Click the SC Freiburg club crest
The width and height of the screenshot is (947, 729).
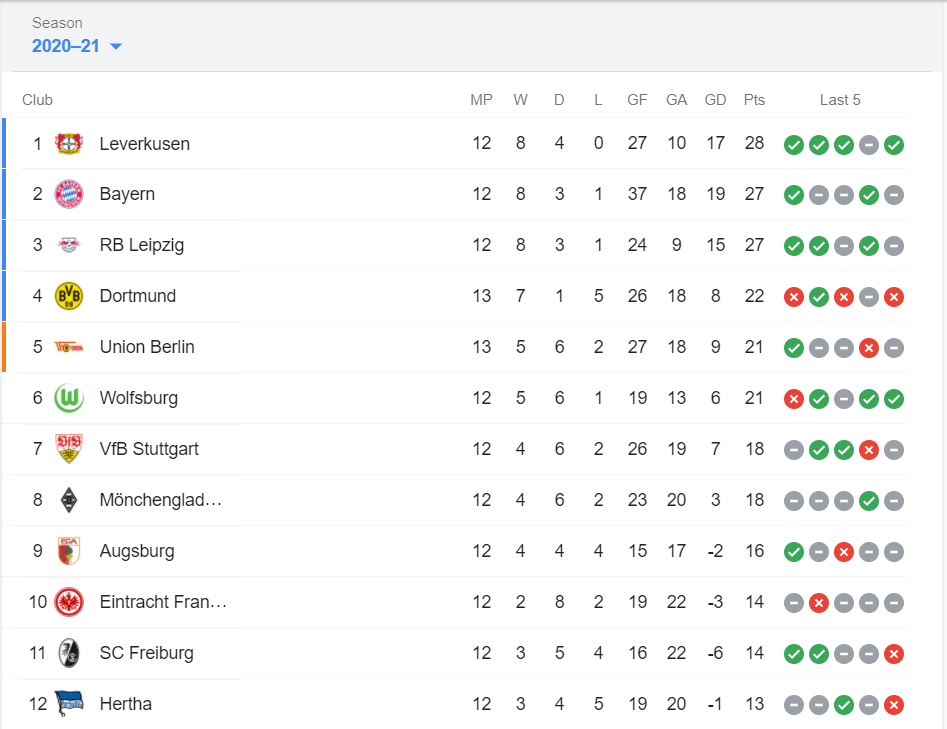click(69, 653)
